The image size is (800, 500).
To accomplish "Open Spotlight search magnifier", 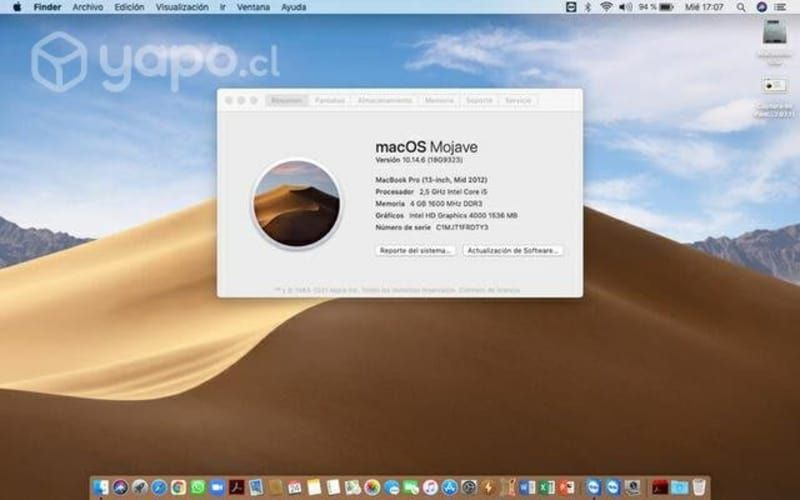I will pos(741,7).
